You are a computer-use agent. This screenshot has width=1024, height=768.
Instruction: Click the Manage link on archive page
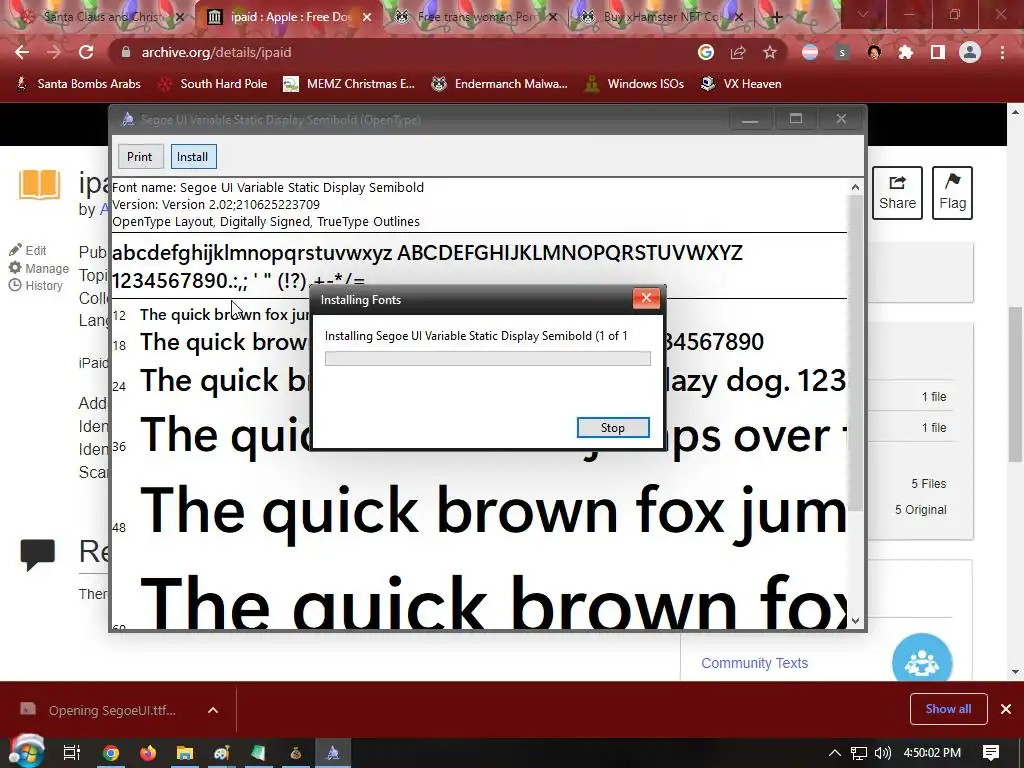pos(39,268)
